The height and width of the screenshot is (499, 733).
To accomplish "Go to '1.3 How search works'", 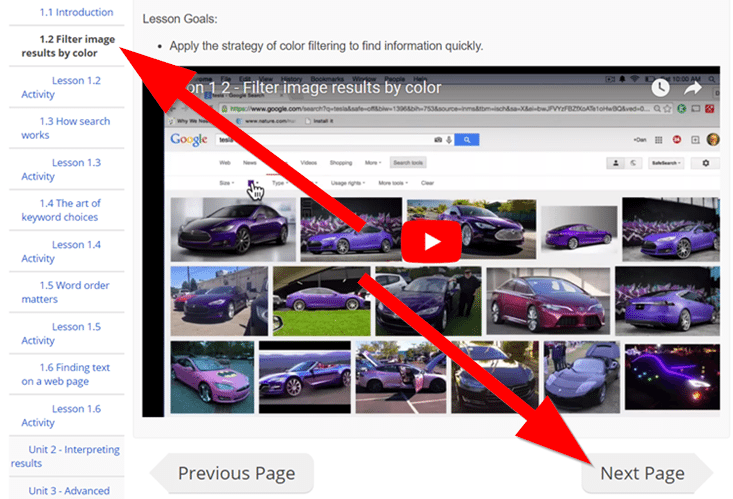I will coord(65,128).
